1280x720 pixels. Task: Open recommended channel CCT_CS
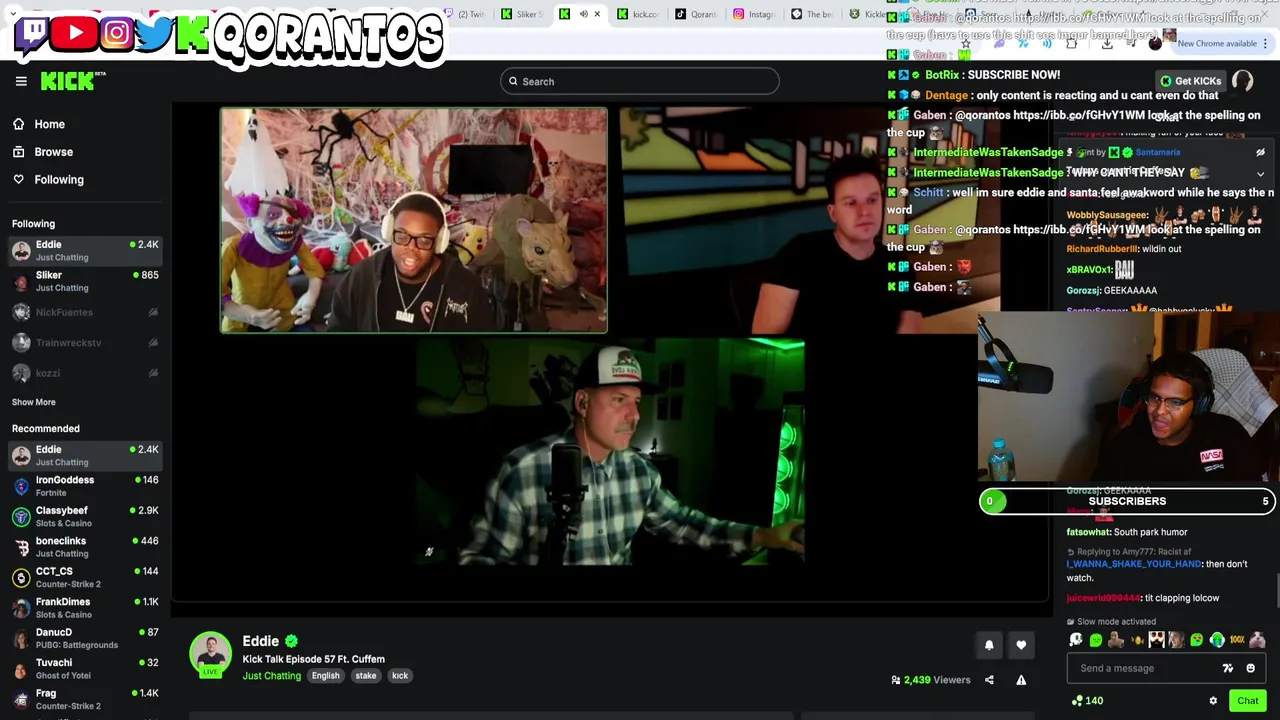click(x=85, y=577)
